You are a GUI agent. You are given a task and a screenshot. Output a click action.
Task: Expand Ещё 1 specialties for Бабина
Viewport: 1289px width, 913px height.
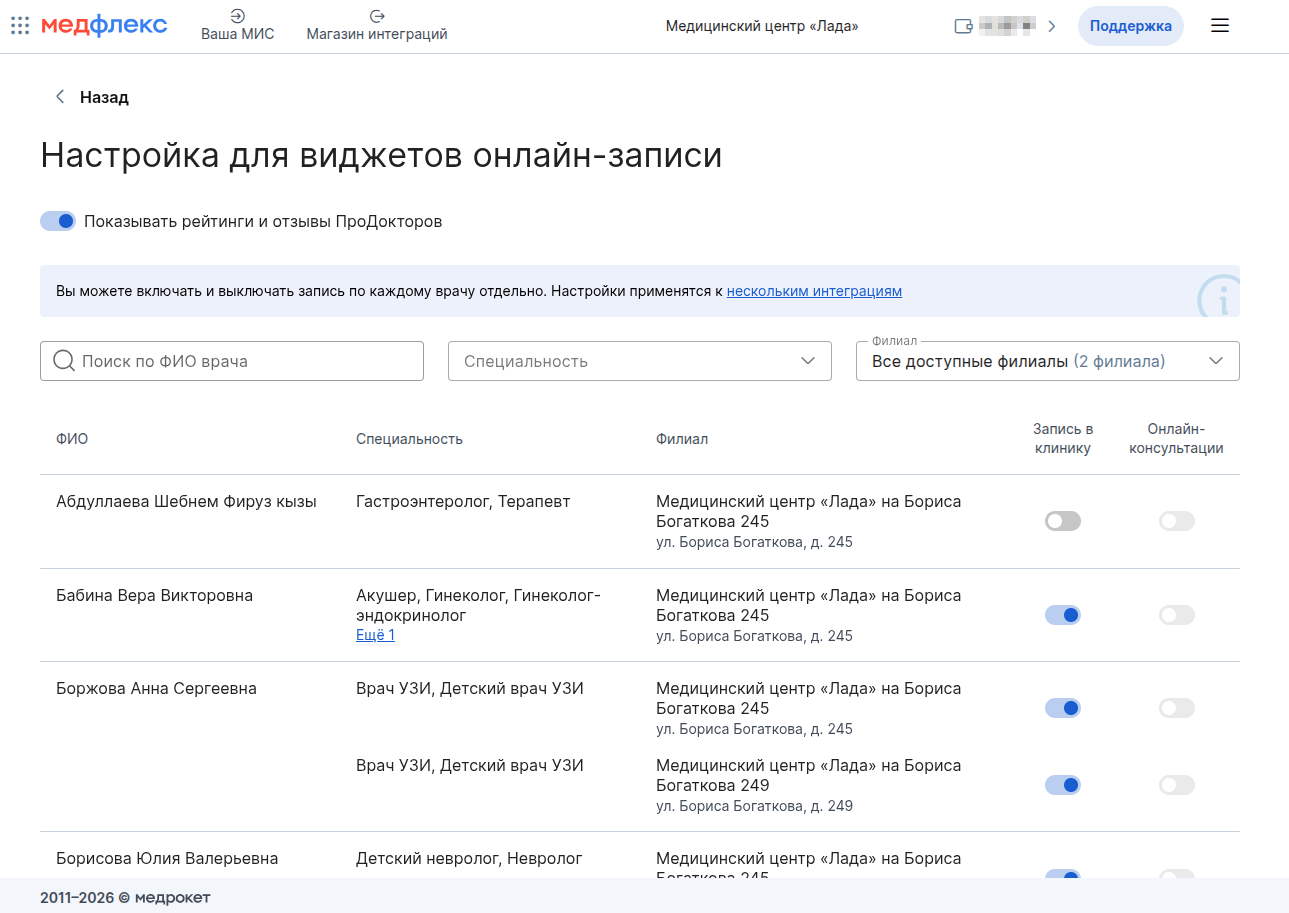(x=375, y=635)
